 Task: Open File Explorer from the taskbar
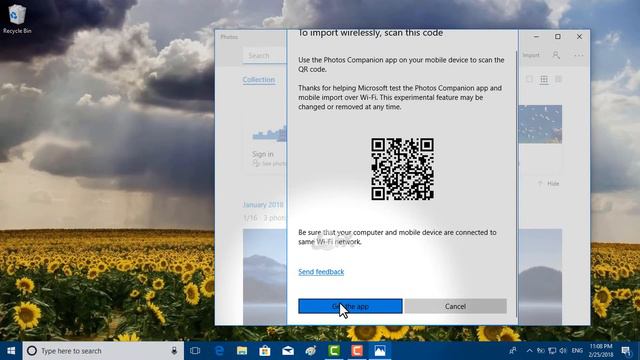pyautogui.click(x=242, y=351)
